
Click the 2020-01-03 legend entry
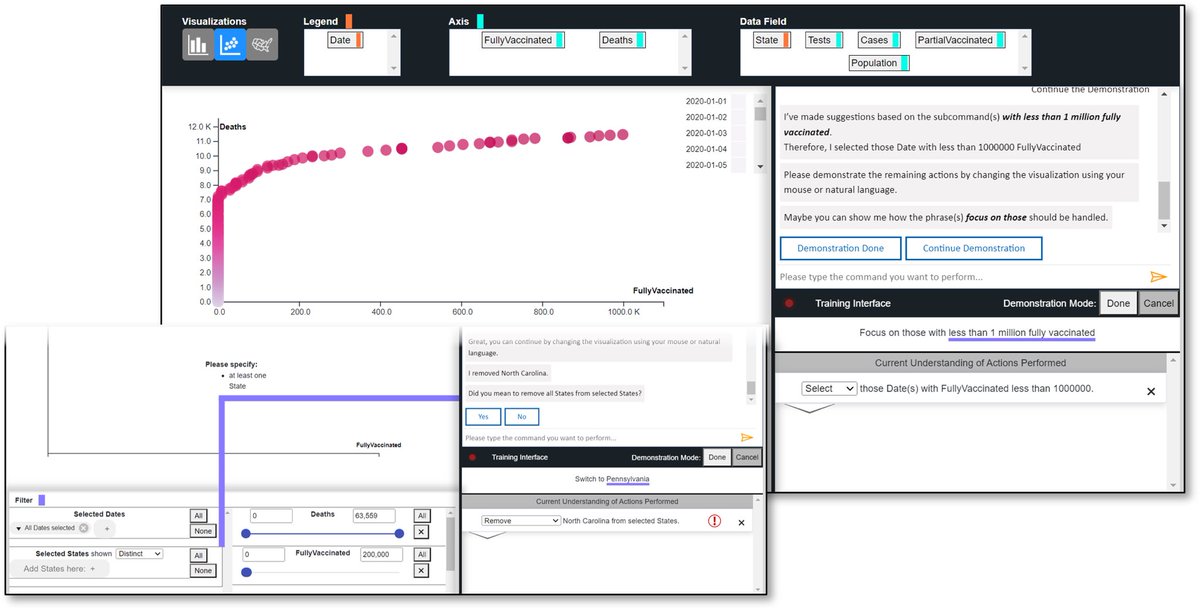tap(706, 133)
